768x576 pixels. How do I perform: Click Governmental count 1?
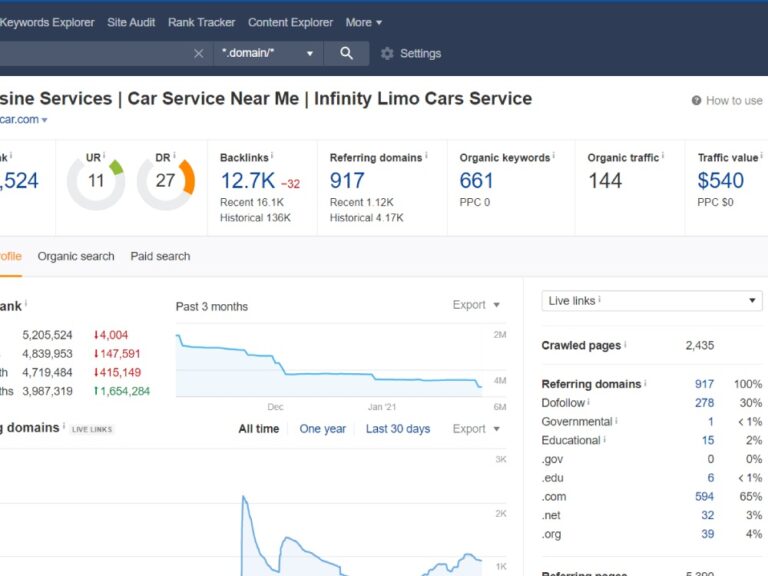[x=711, y=422]
